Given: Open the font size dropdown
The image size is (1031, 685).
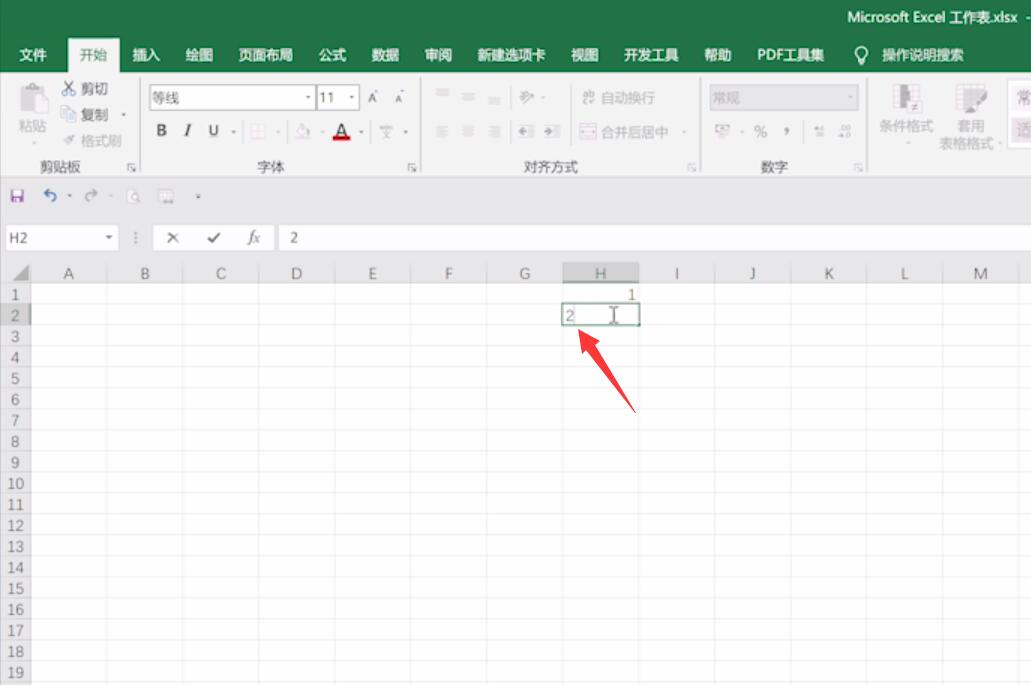Looking at the screenshot, I should coord(352,98).
